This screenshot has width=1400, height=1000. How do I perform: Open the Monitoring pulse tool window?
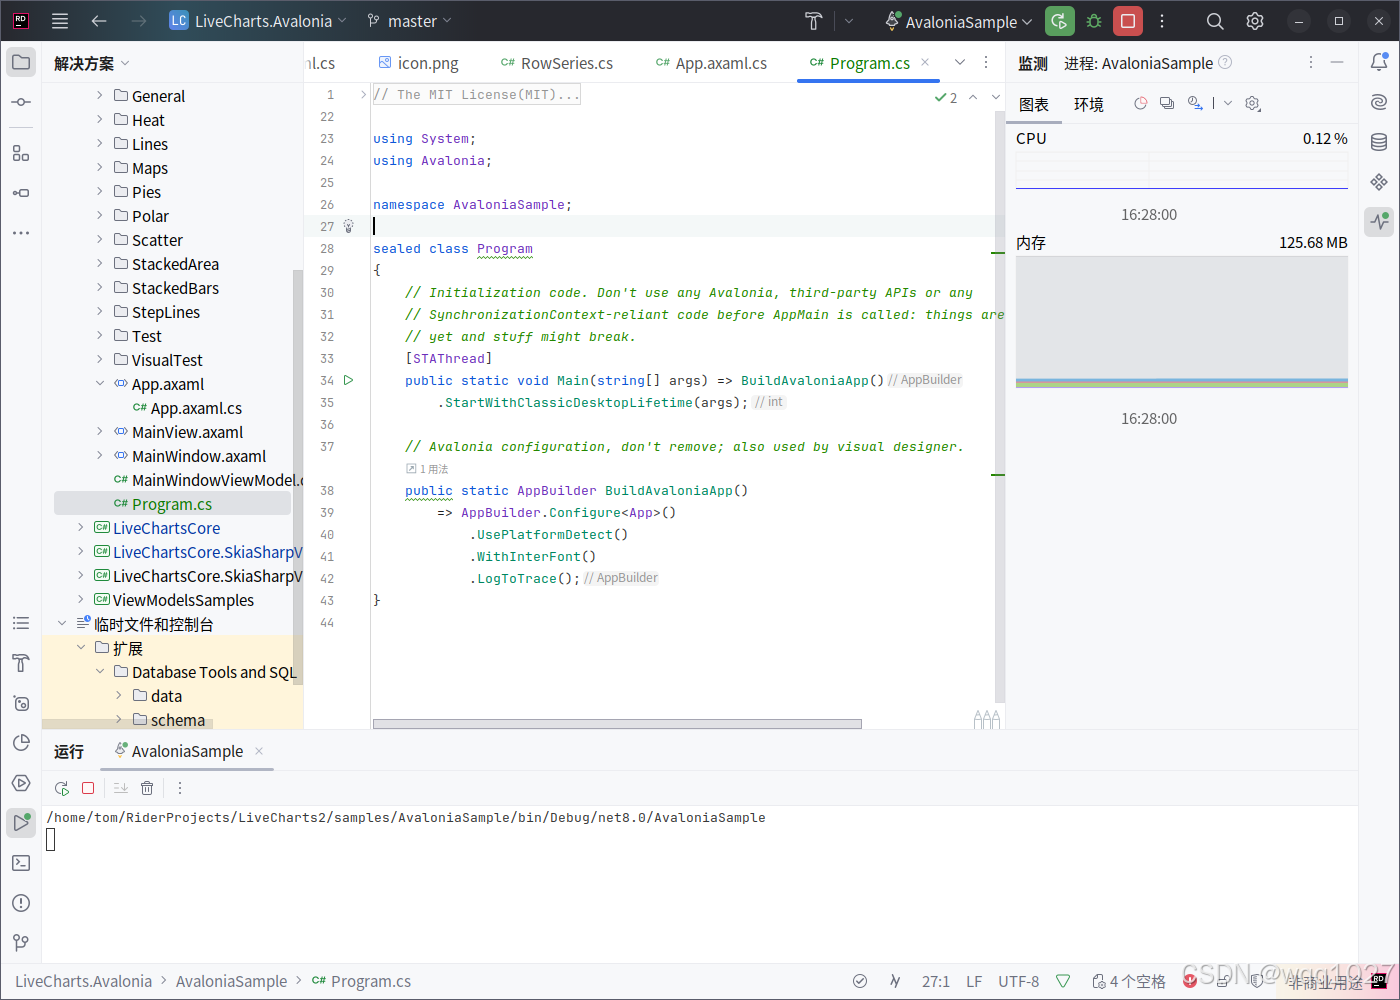tap(1379, 221)
